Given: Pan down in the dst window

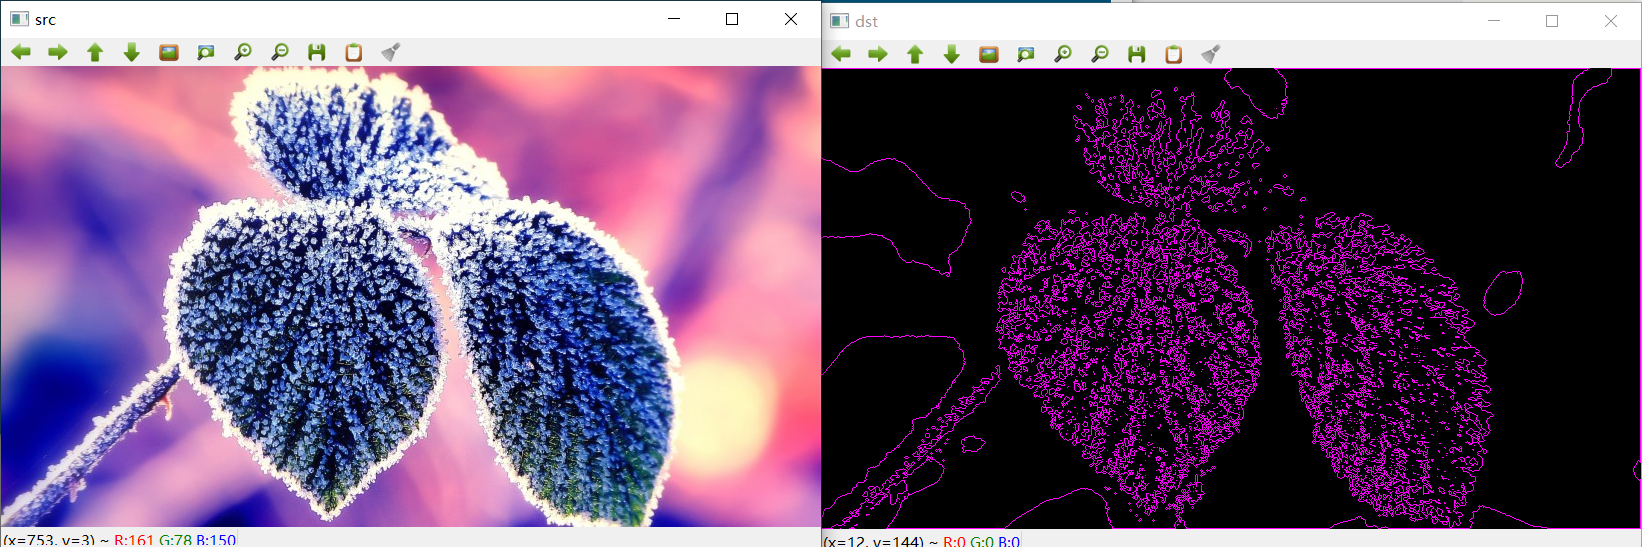Looking at the screenshot, I should 952,54.
